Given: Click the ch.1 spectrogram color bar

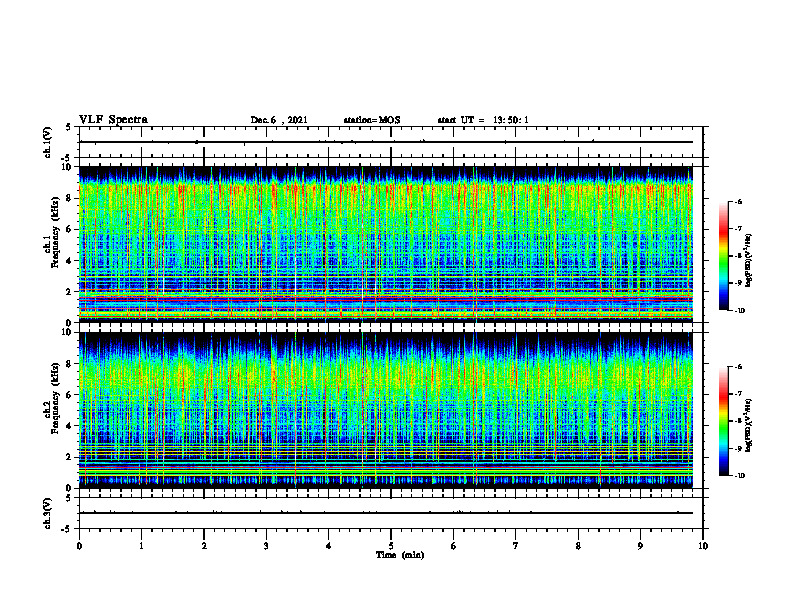Looking at the screenshot, I should 723,256.
